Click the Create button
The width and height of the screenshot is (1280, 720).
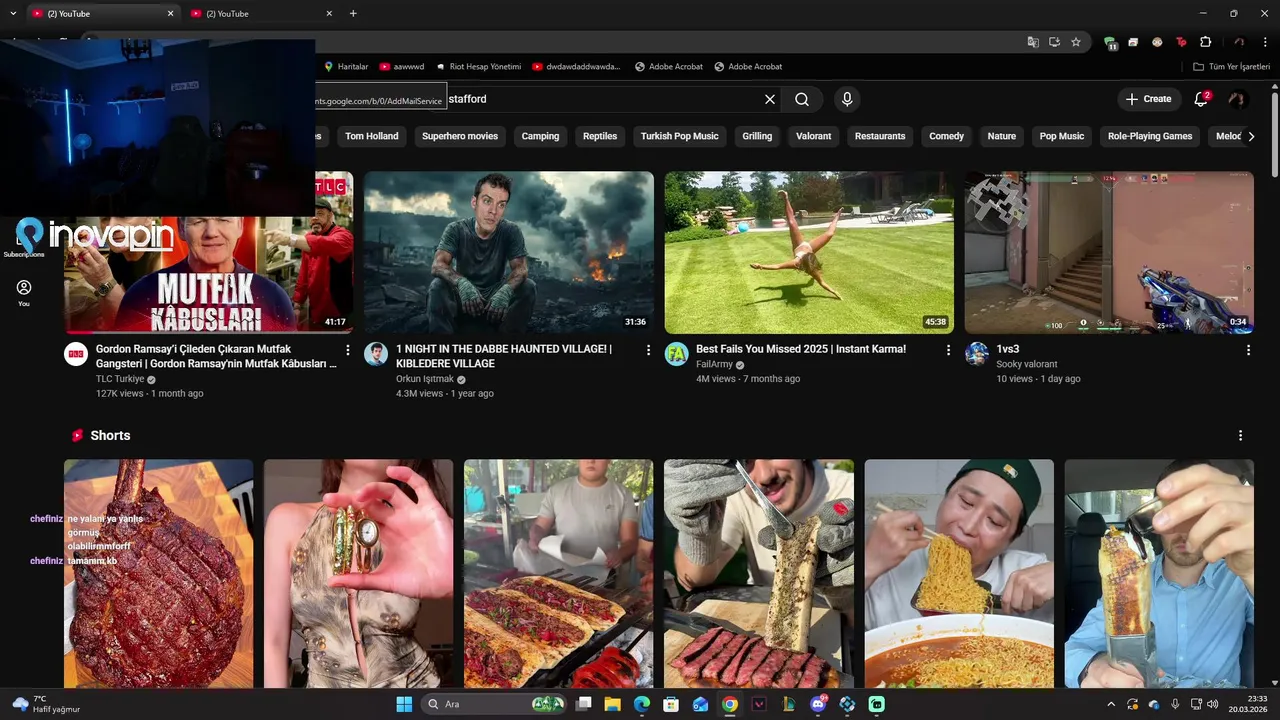click(1148, 99)
